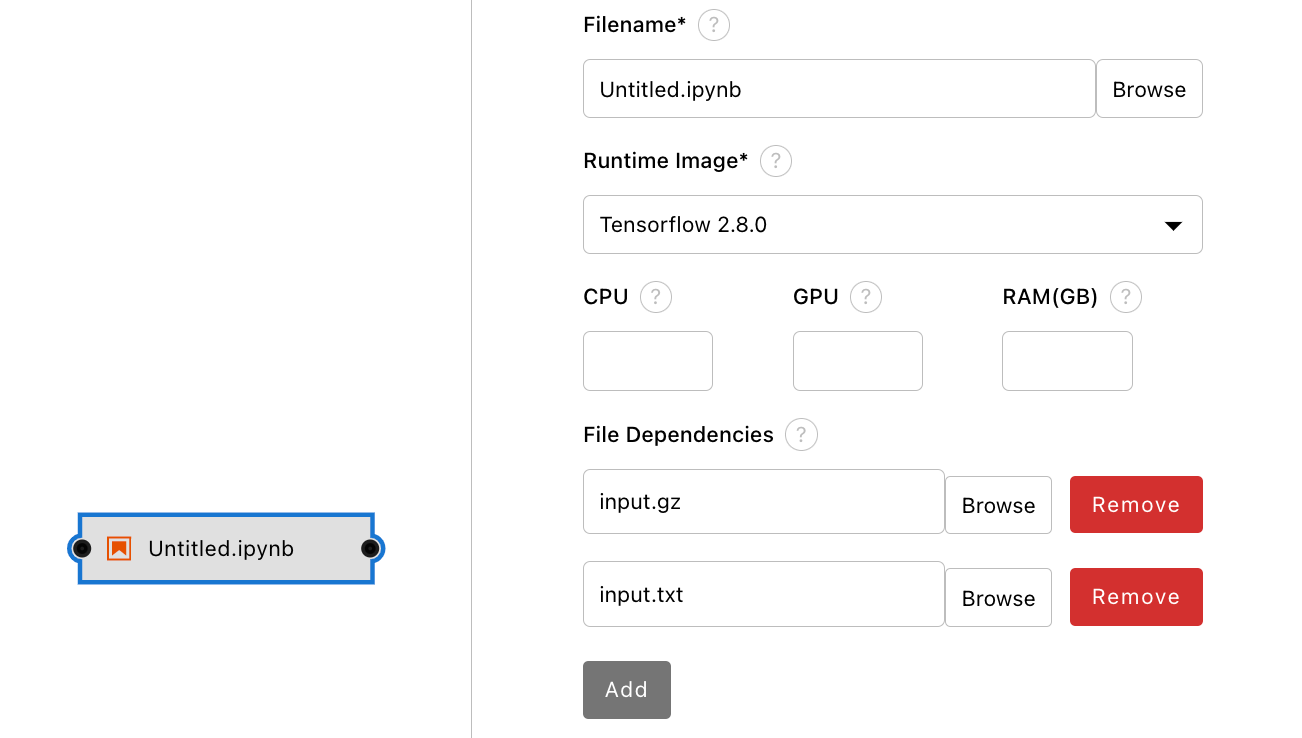Click the Filename help question mark icon
The image size is (1302, 738).
(x=713, y=25)
